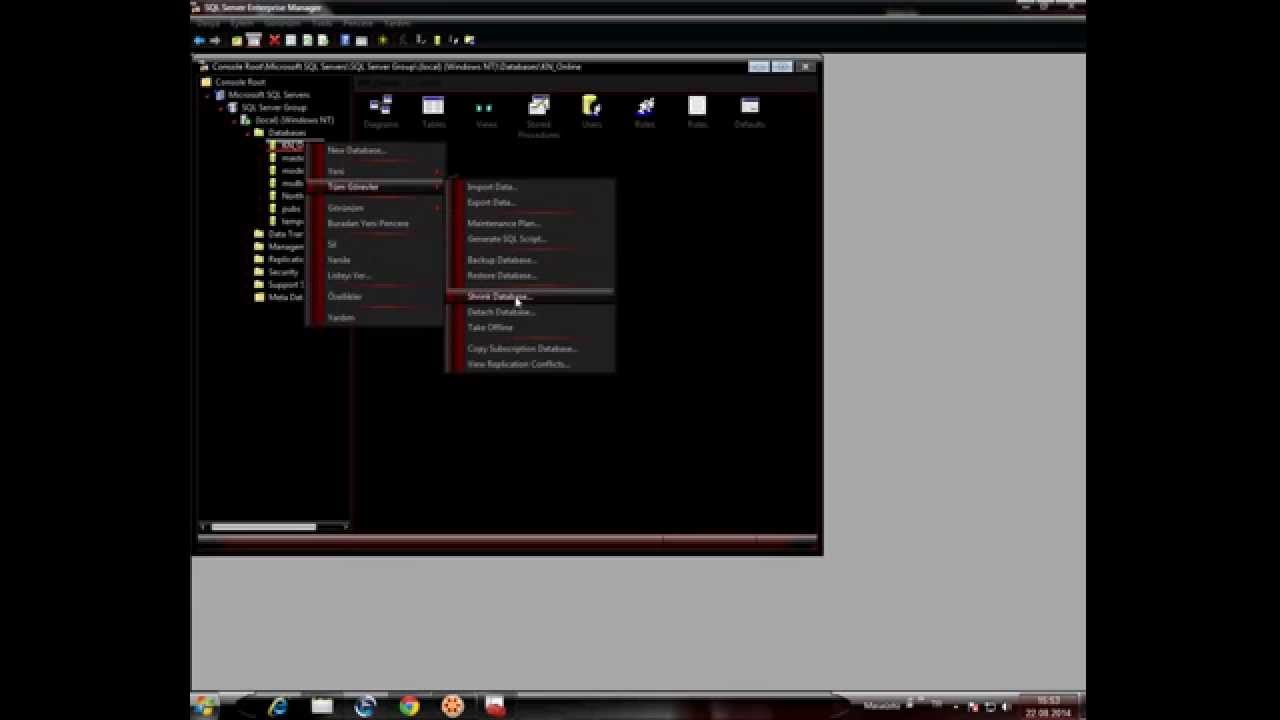Click the red X Delete toolbar icon
Image resolution: width=1280 pixels, height=720 pixels.
(274, 40)
